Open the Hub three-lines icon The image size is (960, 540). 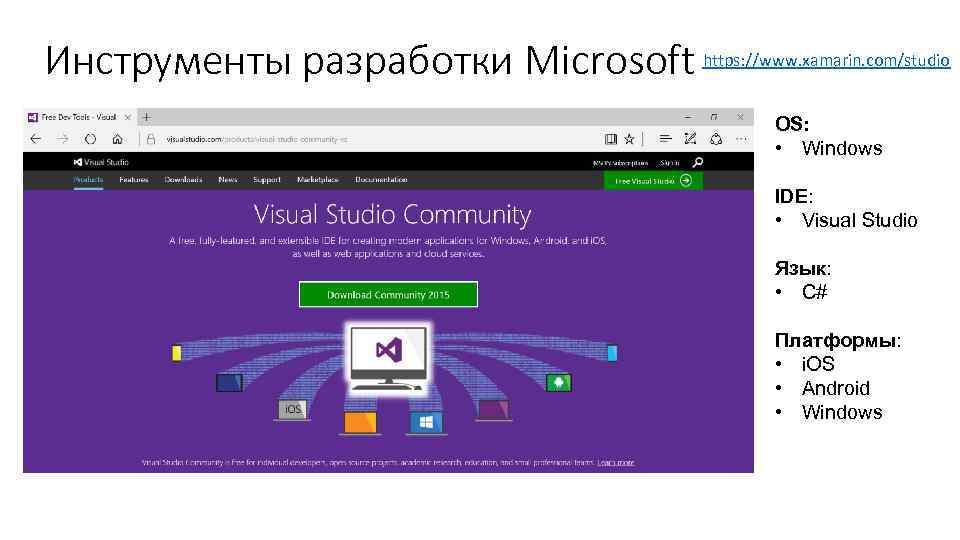(x=665, y=139)
